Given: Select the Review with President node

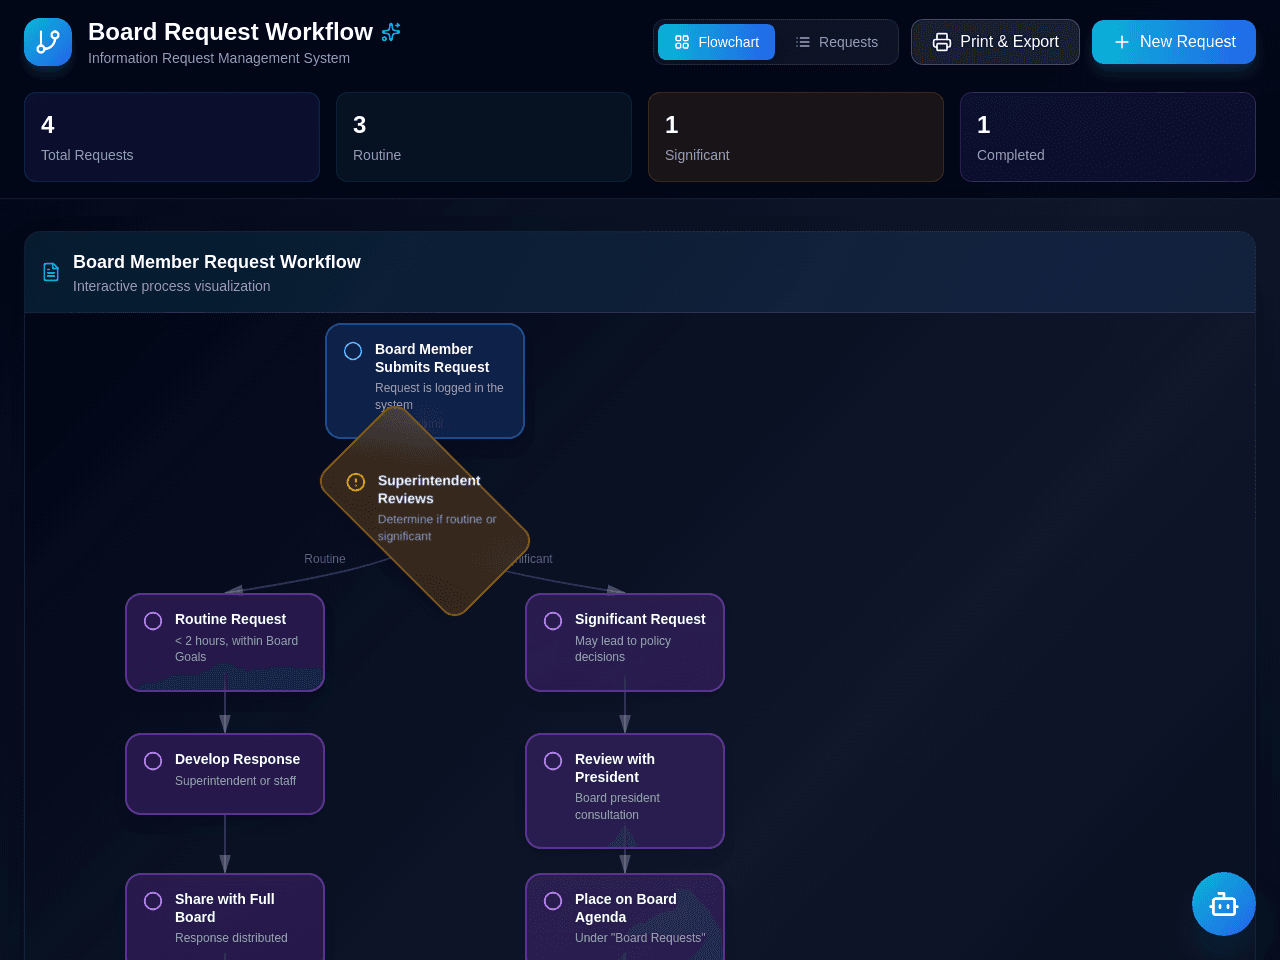Looking at the screenshot, I should click(x=625, y=791).
